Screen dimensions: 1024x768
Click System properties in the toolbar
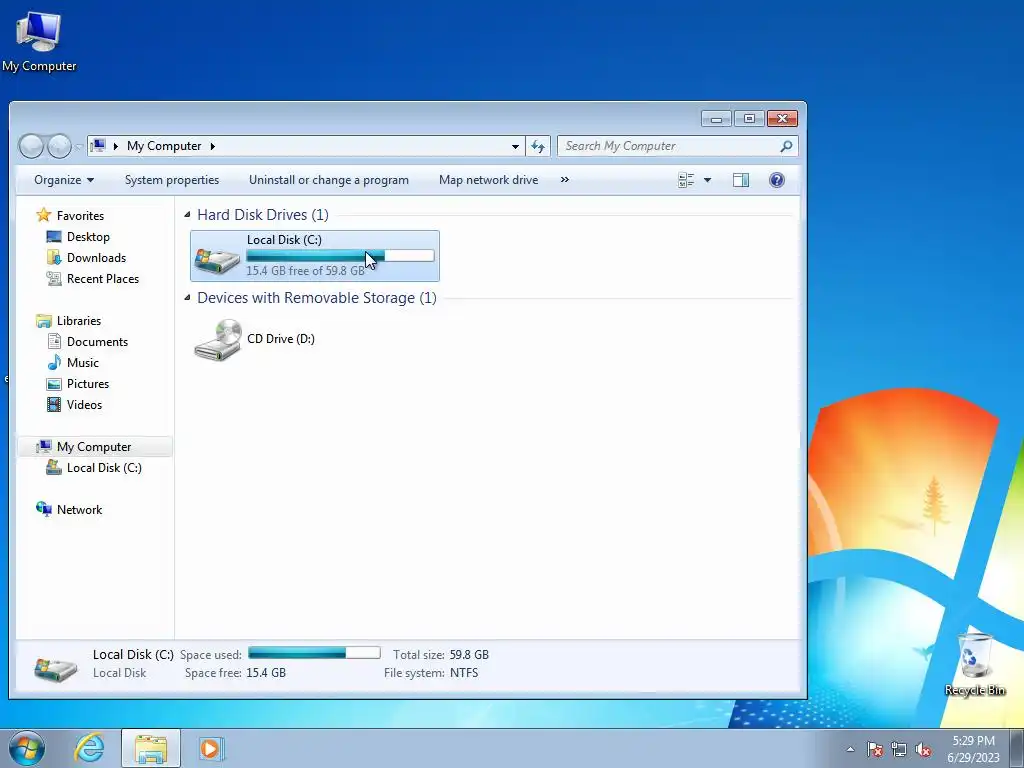[172, 180]
